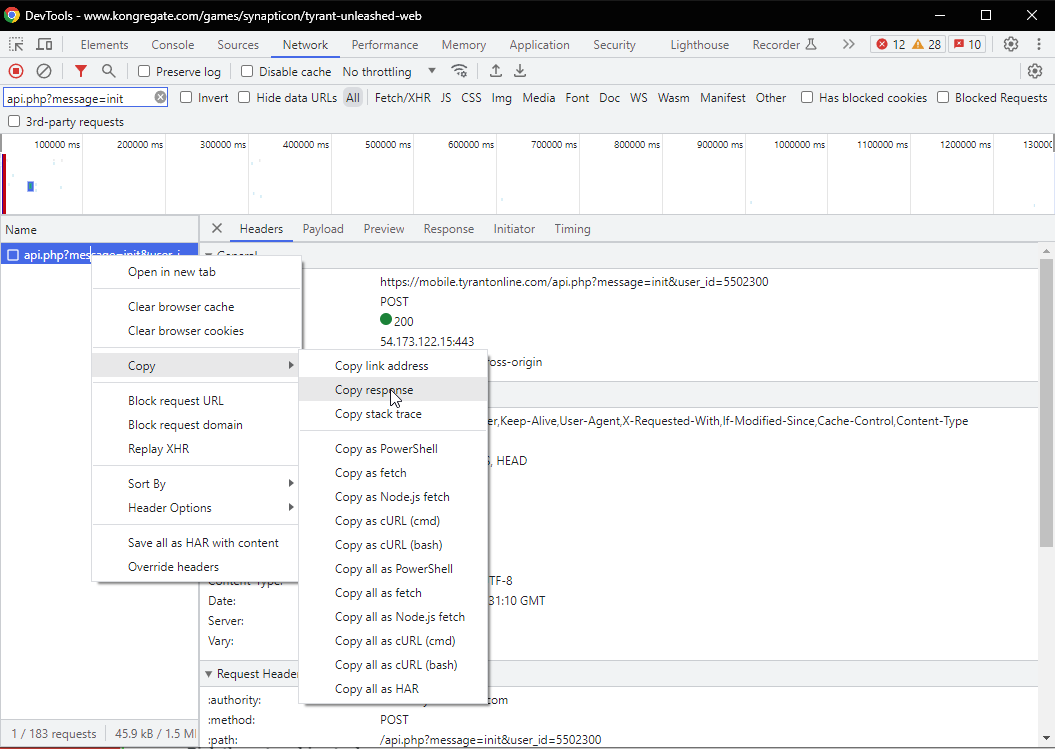Open DevTools settings gear
Image resolution: width=1055 pixels, height=749 pixels.
click(x=1011, y=45)
